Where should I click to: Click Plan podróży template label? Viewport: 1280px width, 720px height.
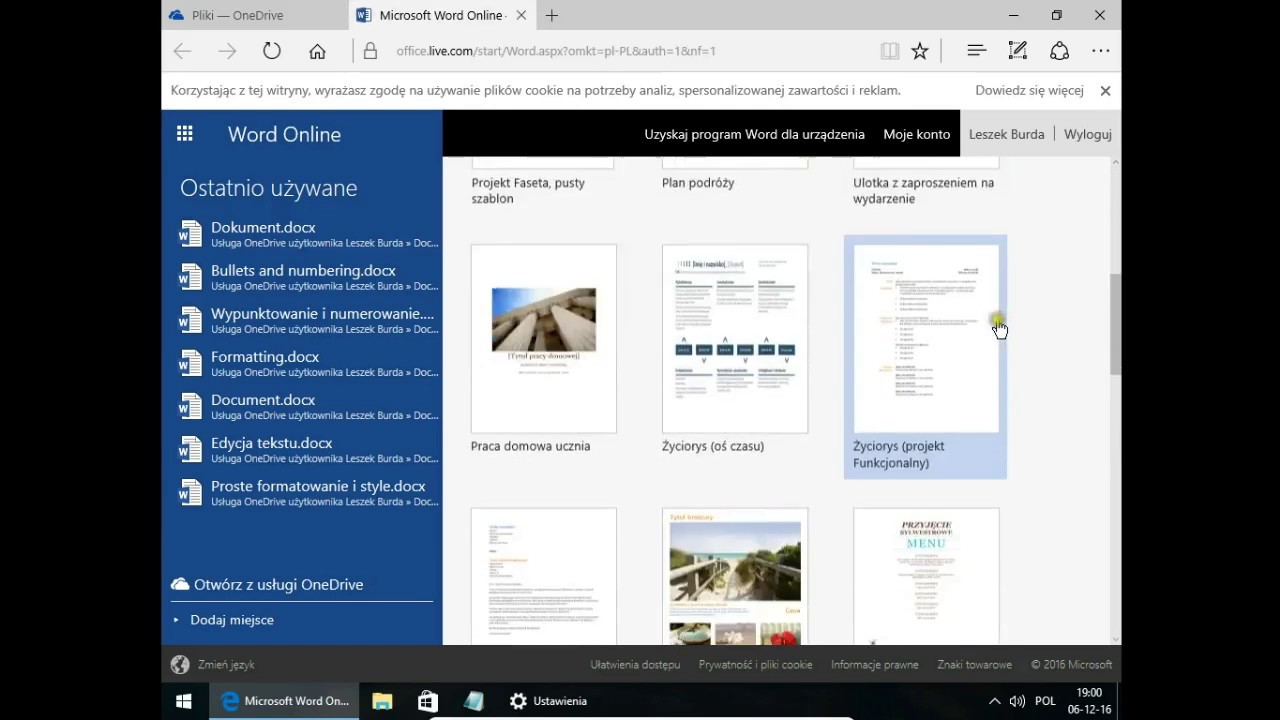(x=698, y=183)
